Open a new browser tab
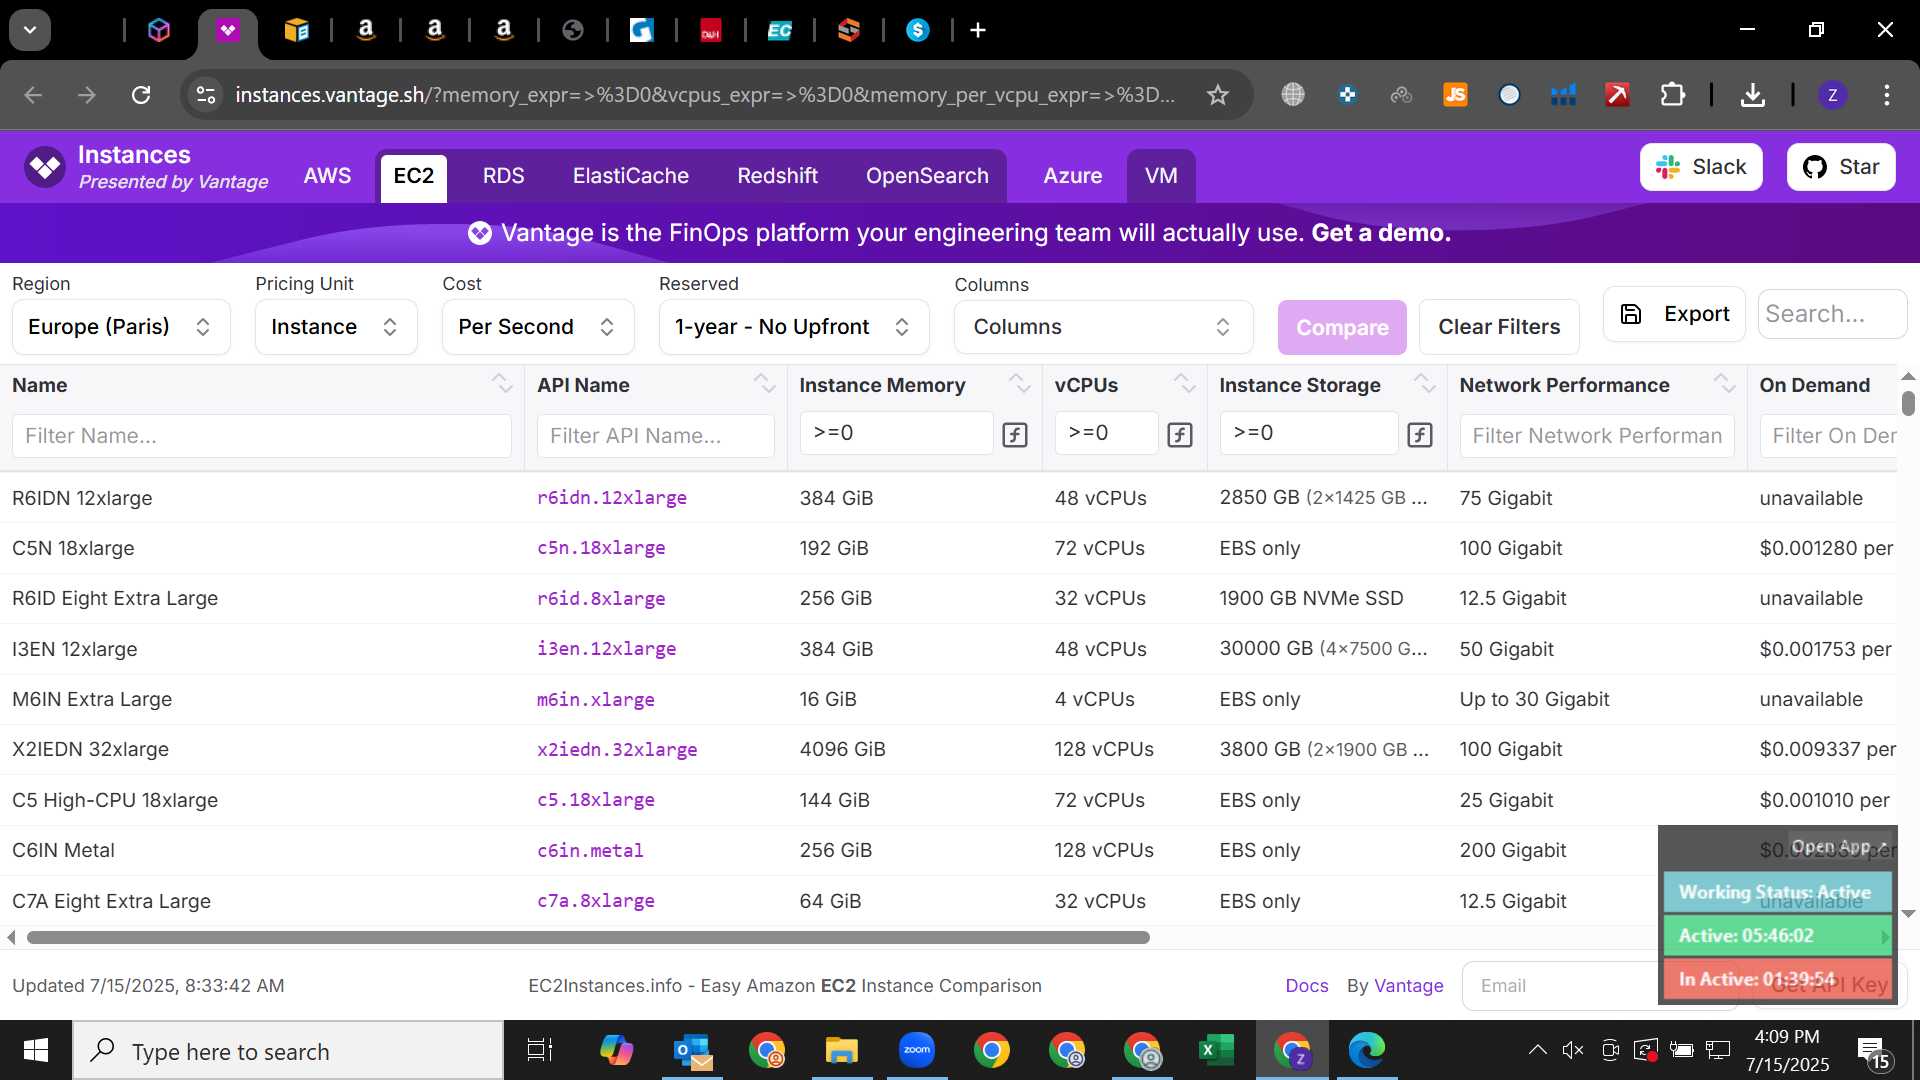The image size is (1920, 1080). tap(978, 30)
